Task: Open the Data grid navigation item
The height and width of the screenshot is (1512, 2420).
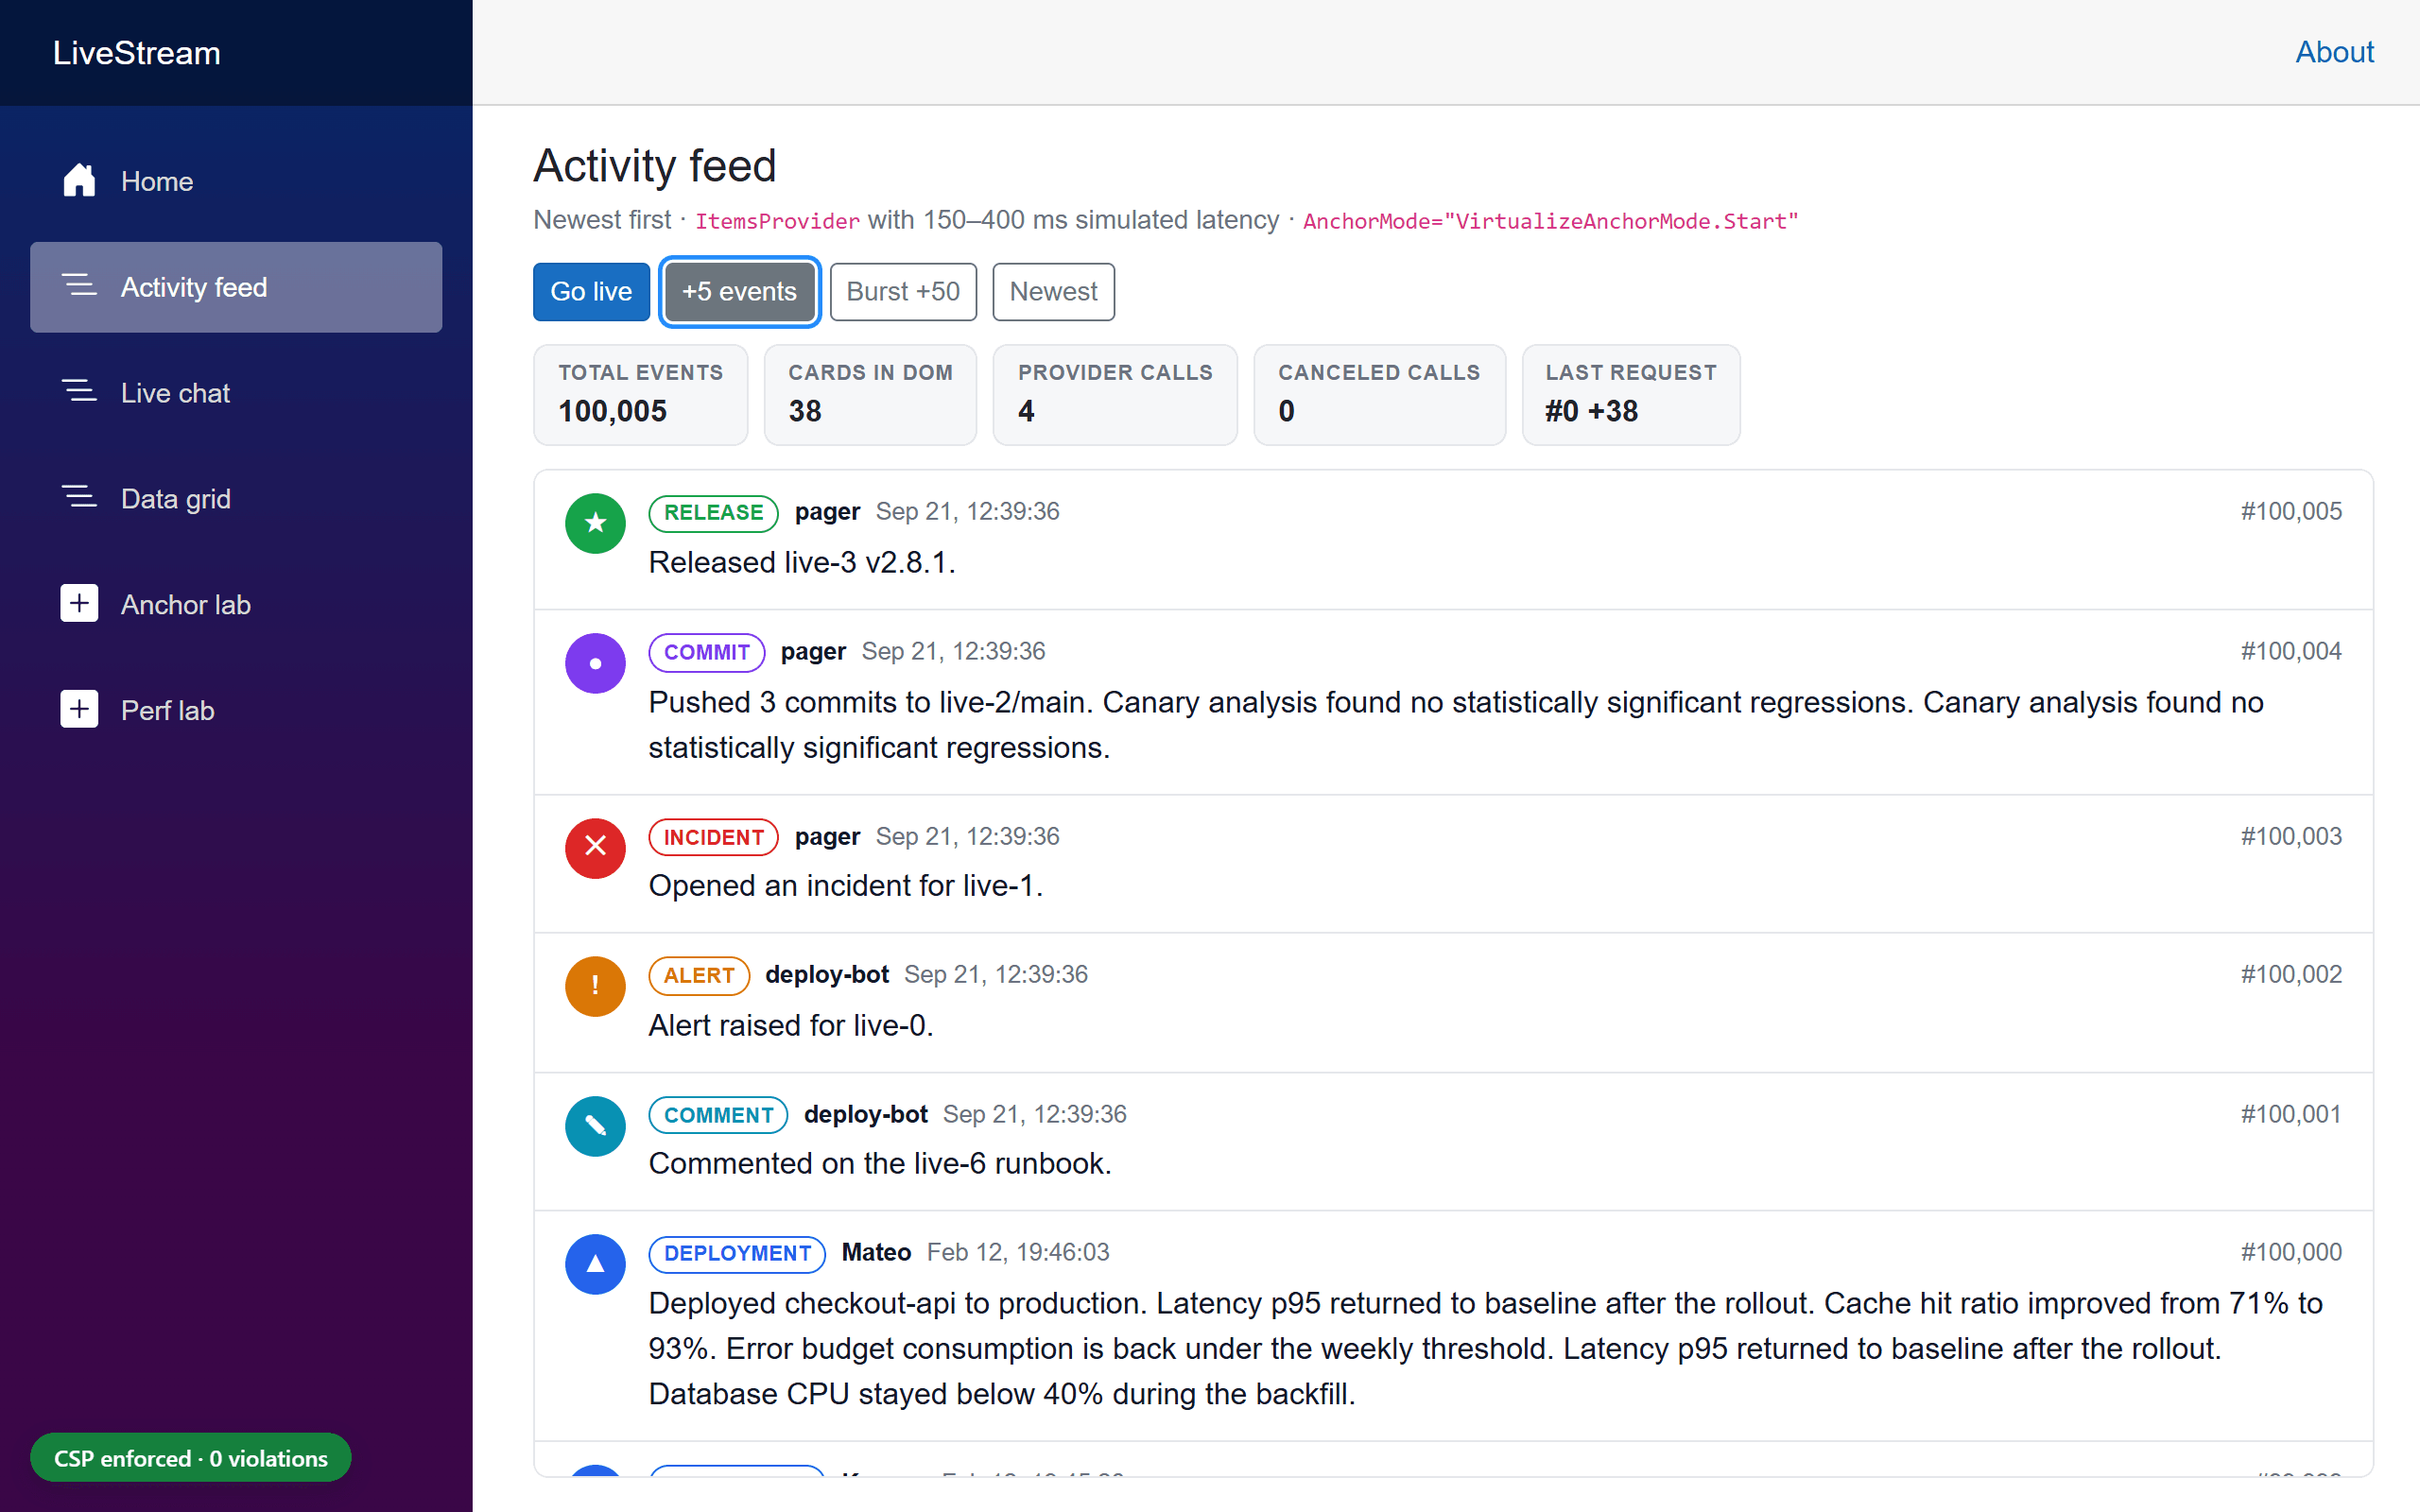Action: point(236,498)
